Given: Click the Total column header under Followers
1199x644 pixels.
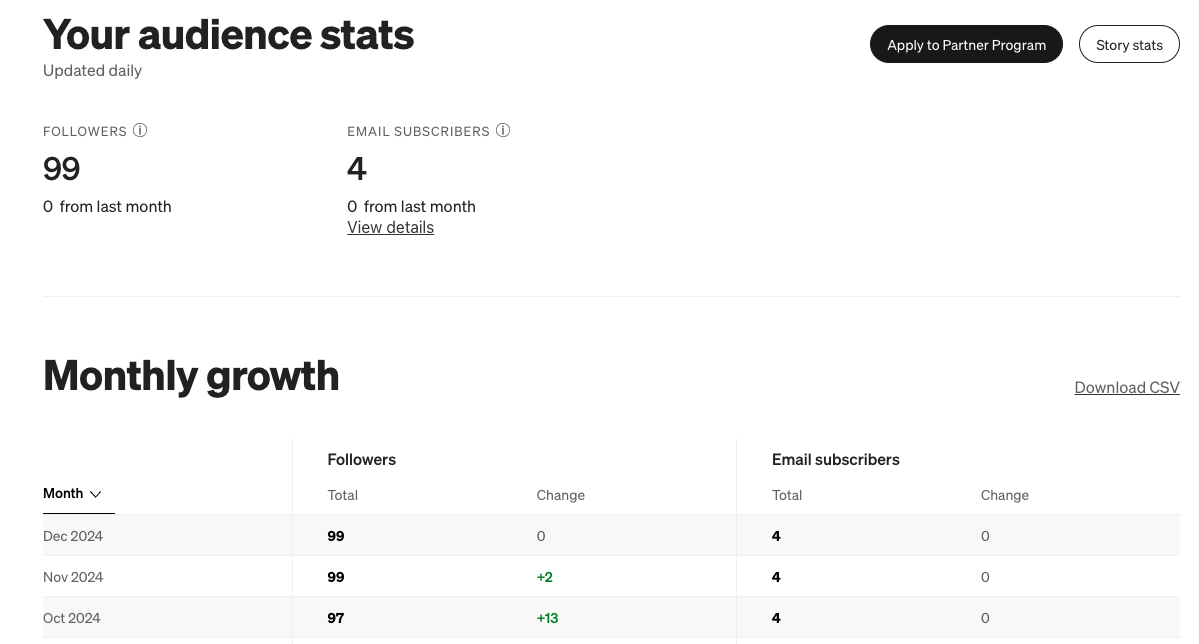Looking at the screenshot, I should (342, 495).
